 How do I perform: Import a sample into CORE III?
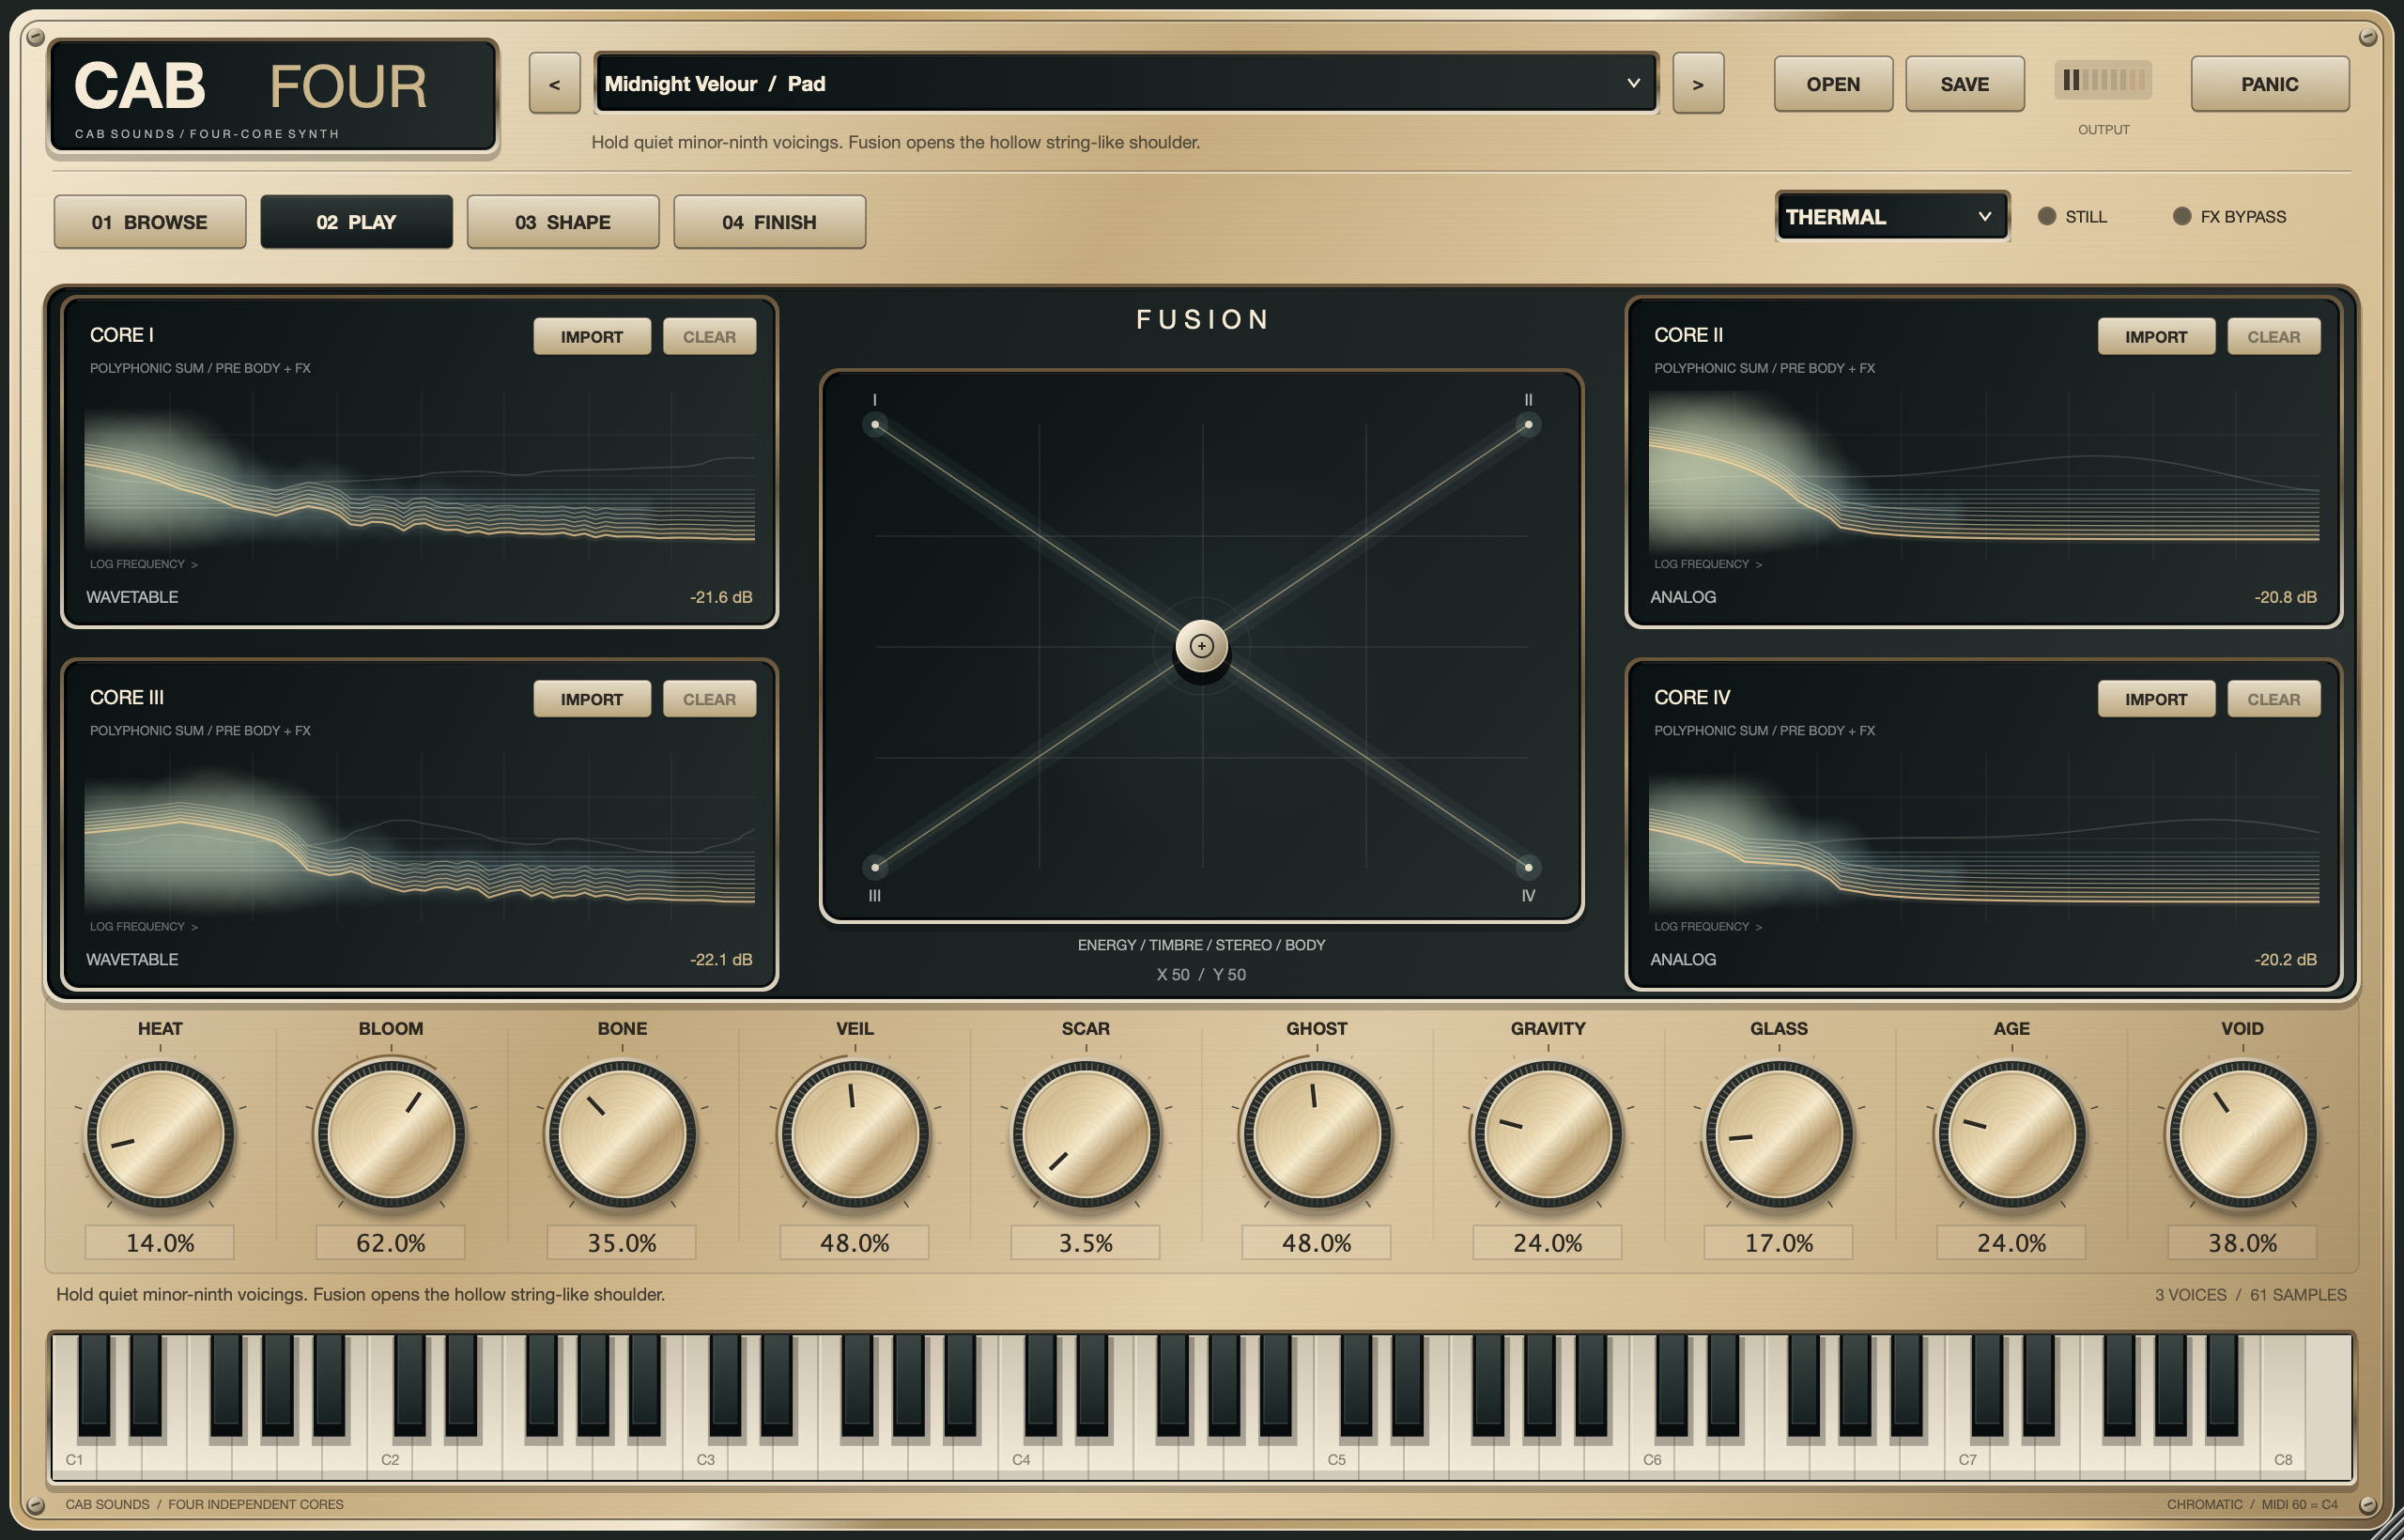pyautogui.click(x=592, y=699)
